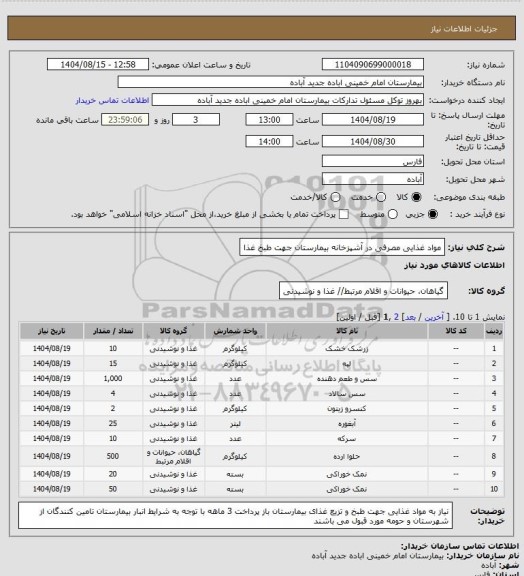Click the goods group field گیاهان، حیوانات
The height and width of the screenshot is (576, 524).
click(363, 291)
